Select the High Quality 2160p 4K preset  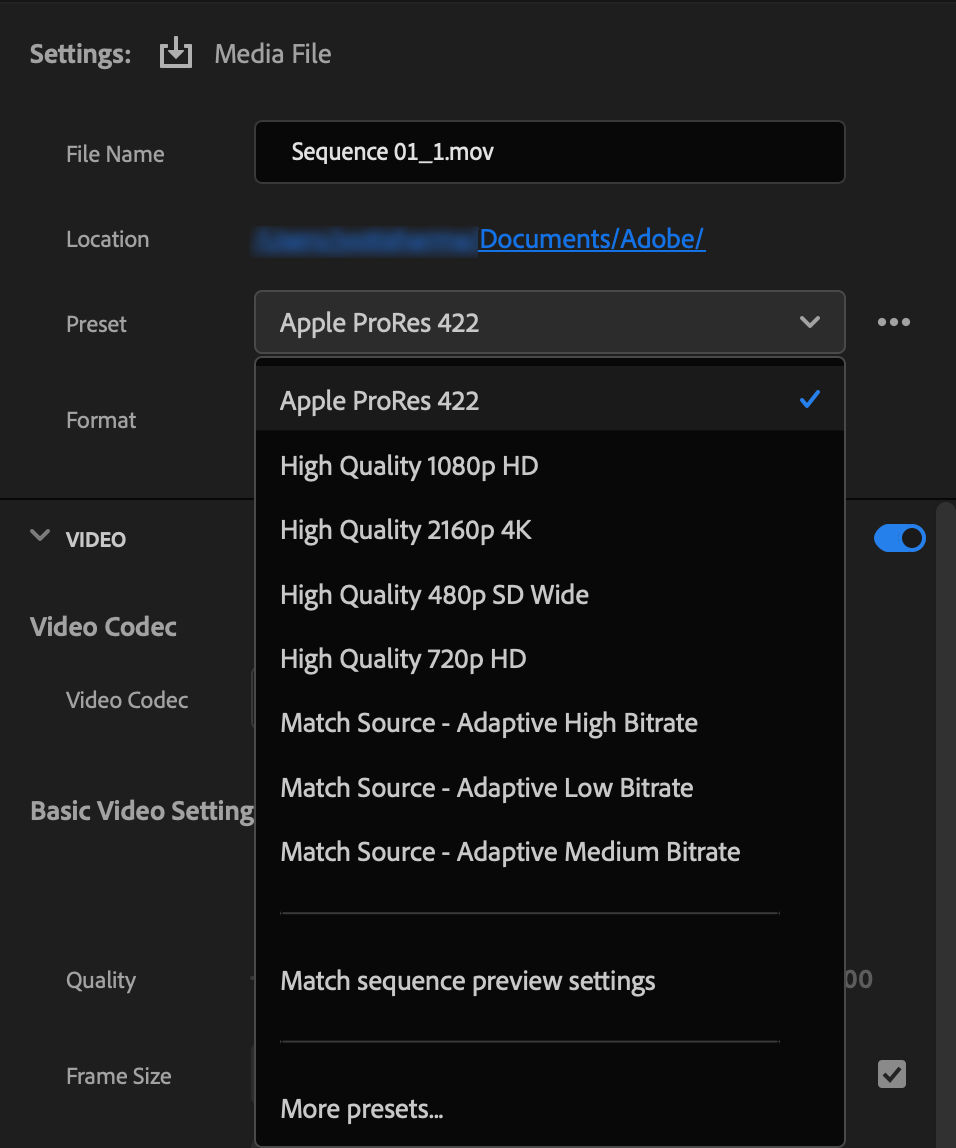405,529
